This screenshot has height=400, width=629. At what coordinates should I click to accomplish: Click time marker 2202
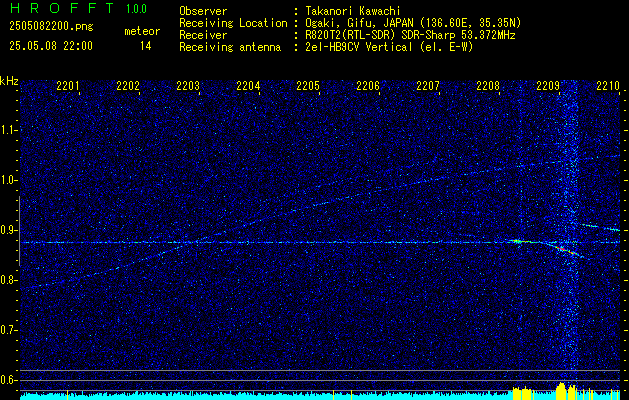click(x=128, y=85)
